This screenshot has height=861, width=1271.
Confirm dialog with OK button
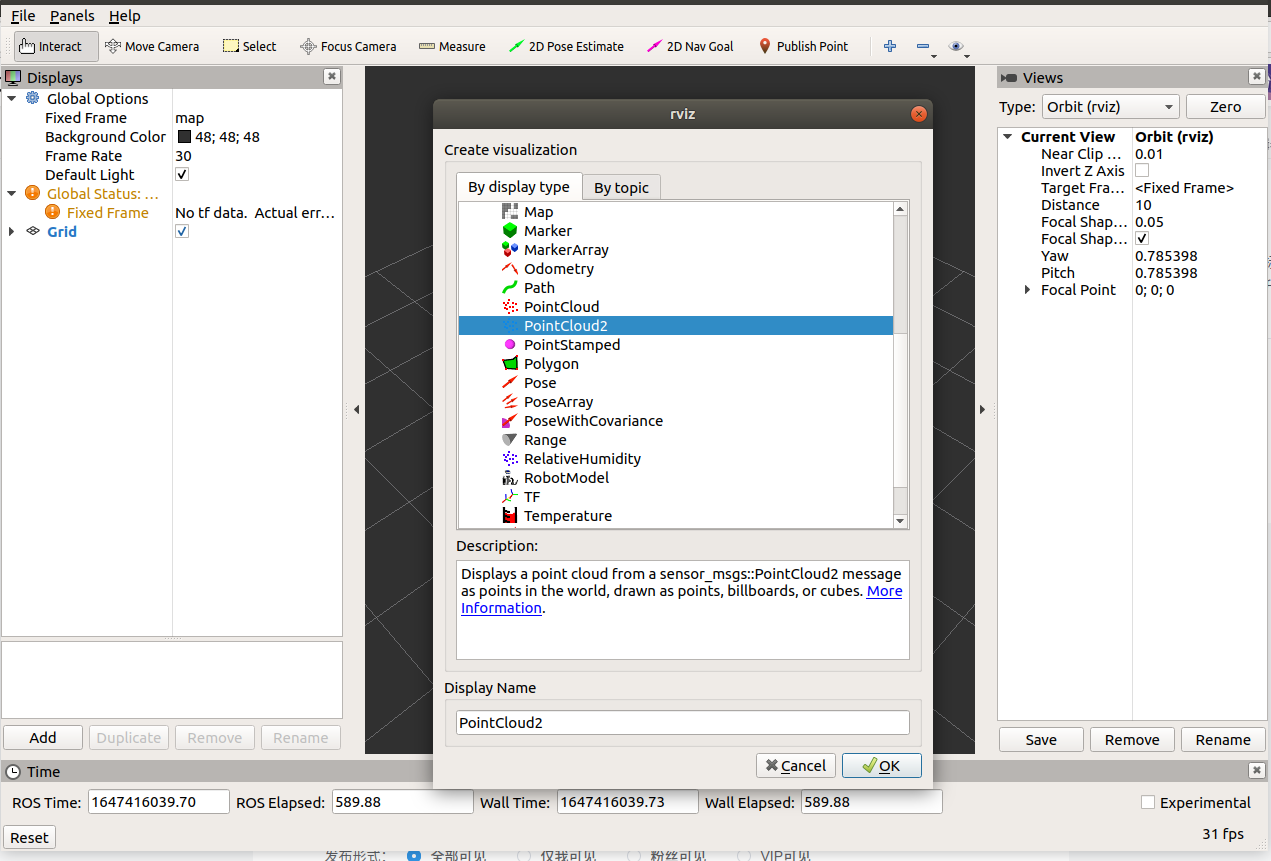[882, 765]
